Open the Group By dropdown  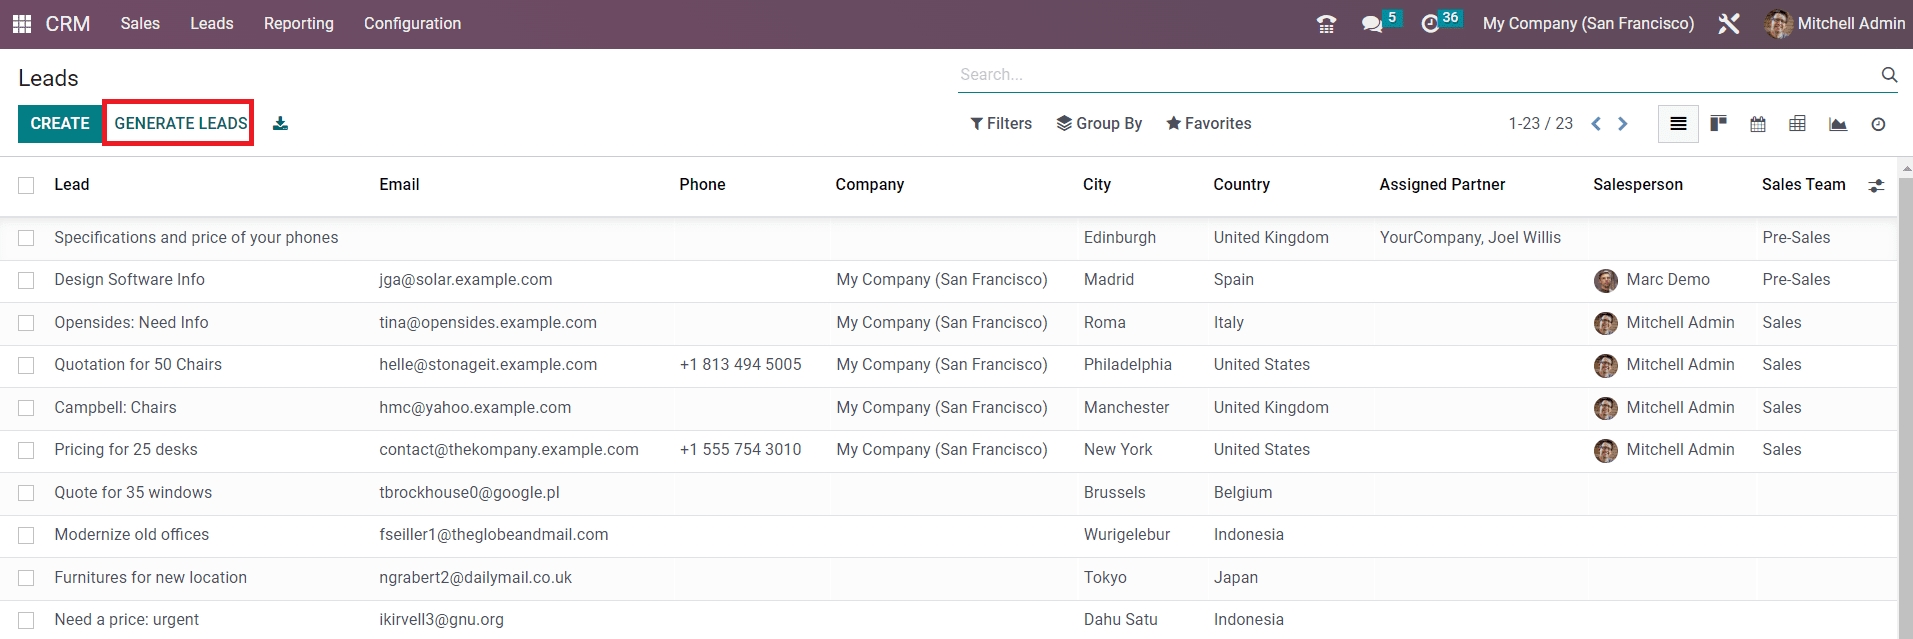tap(1099, 124)
